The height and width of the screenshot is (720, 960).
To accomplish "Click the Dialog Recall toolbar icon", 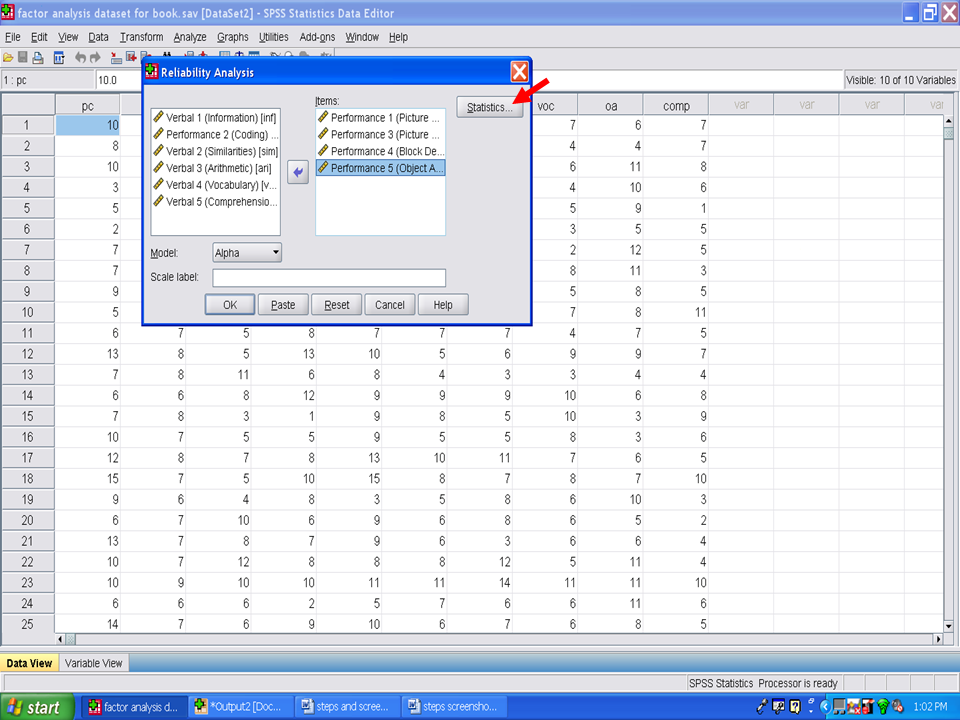I will point(59,58).
